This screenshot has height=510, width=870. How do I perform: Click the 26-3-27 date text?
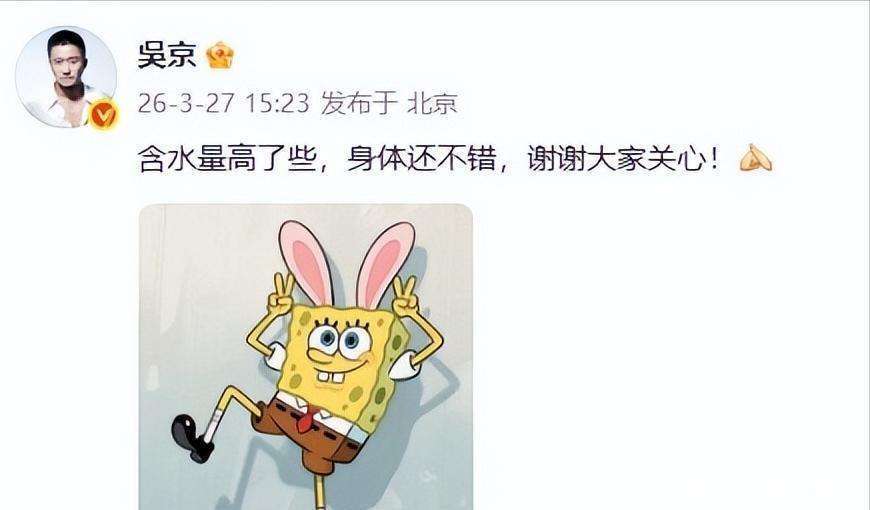tap(186, 104)
